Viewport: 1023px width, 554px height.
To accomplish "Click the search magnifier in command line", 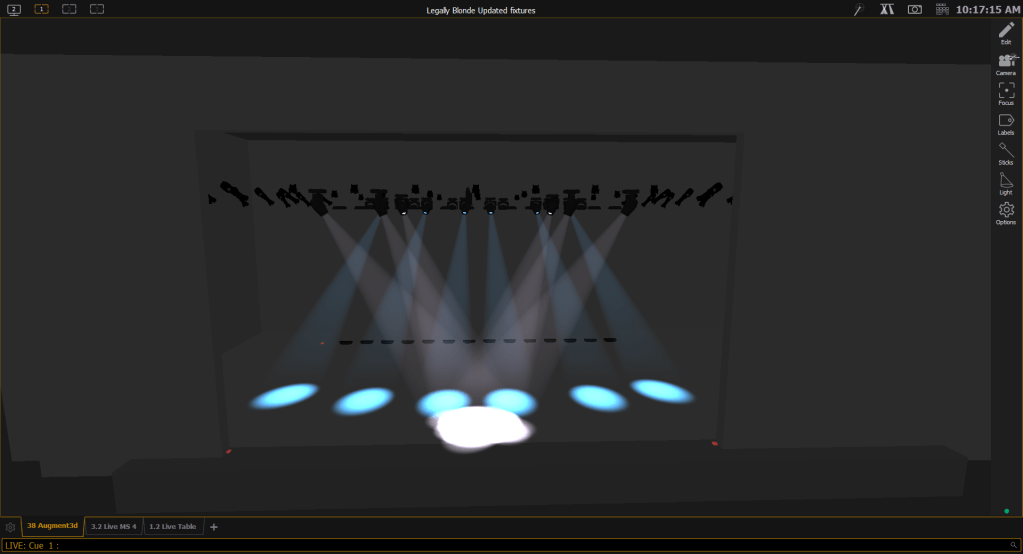I will tap(1014, 545).
